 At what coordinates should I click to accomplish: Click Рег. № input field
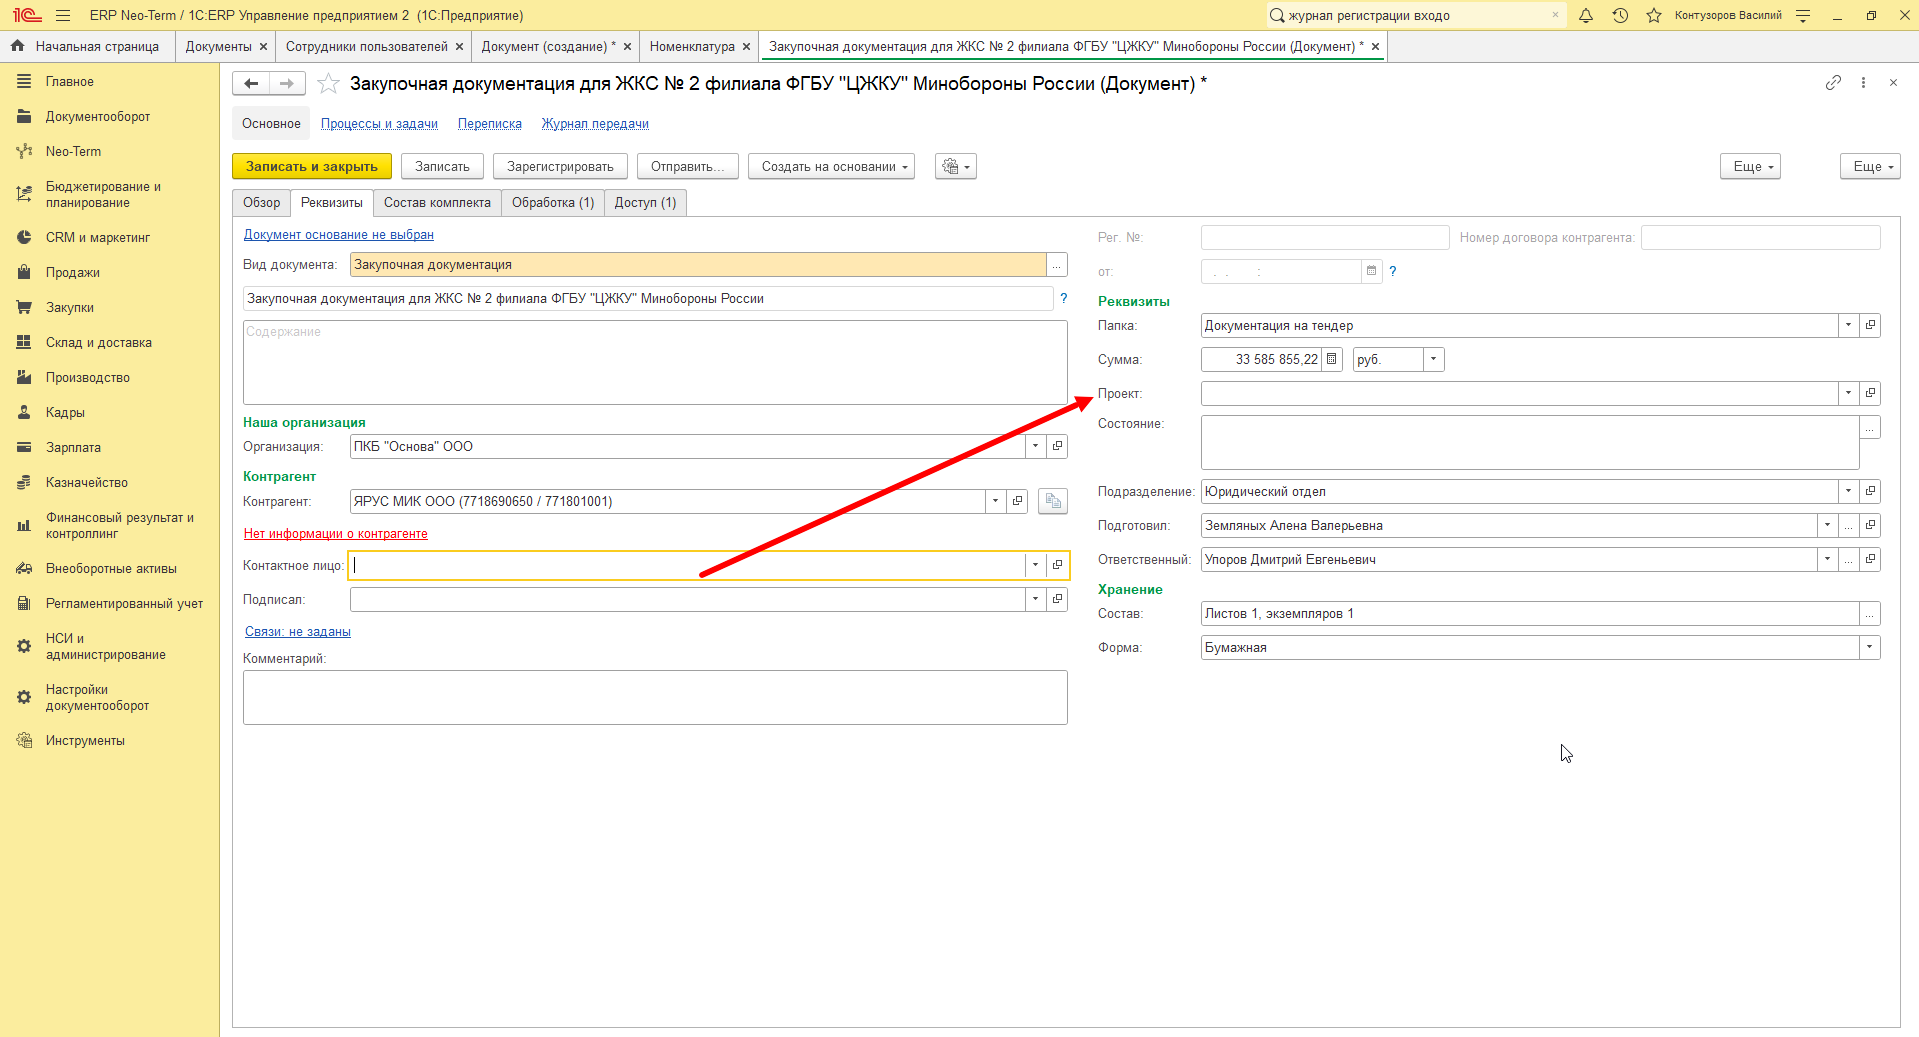(x=1325, y=237)
